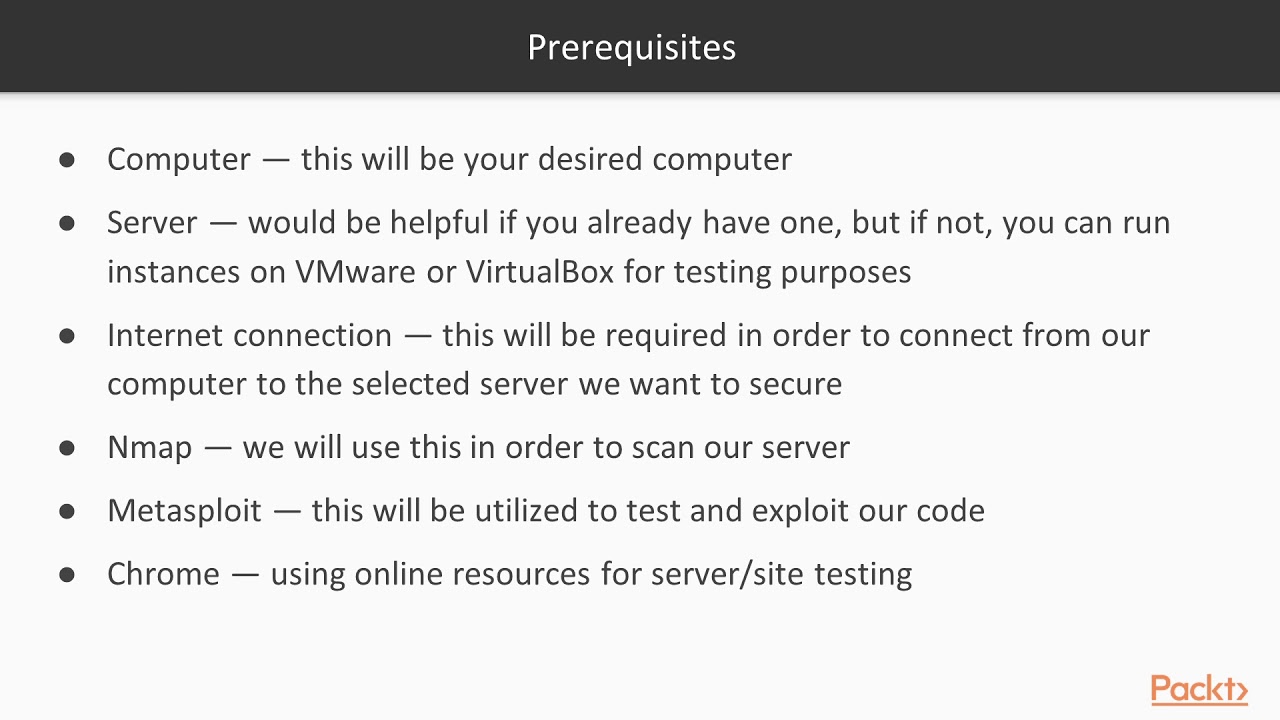Click the bullet beside Chrome

point(67,573)
